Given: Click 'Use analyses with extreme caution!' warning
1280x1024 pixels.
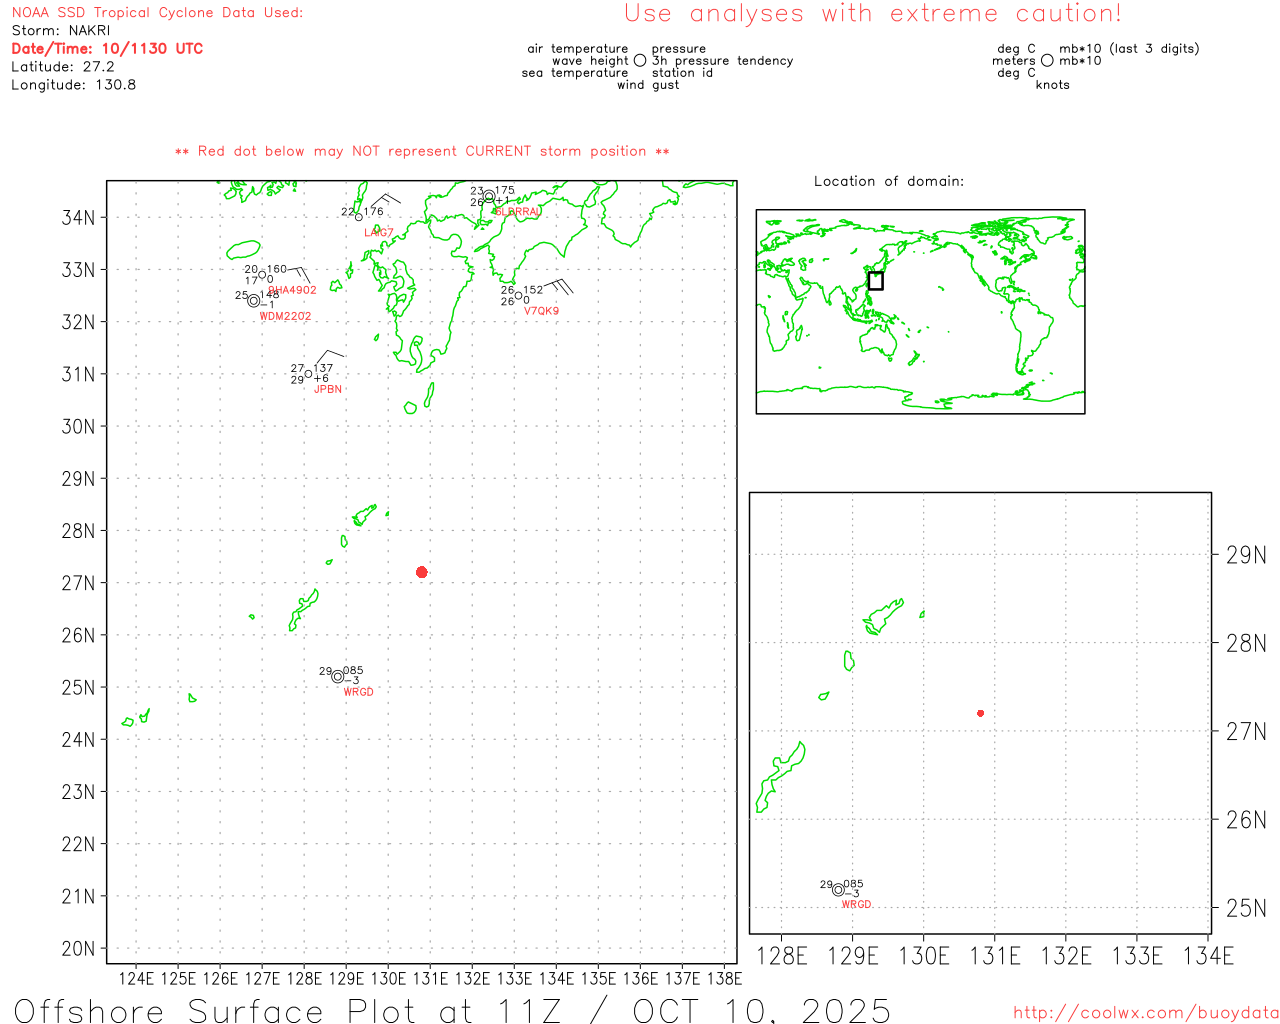Looking at the screenshot, I should 873,13.
